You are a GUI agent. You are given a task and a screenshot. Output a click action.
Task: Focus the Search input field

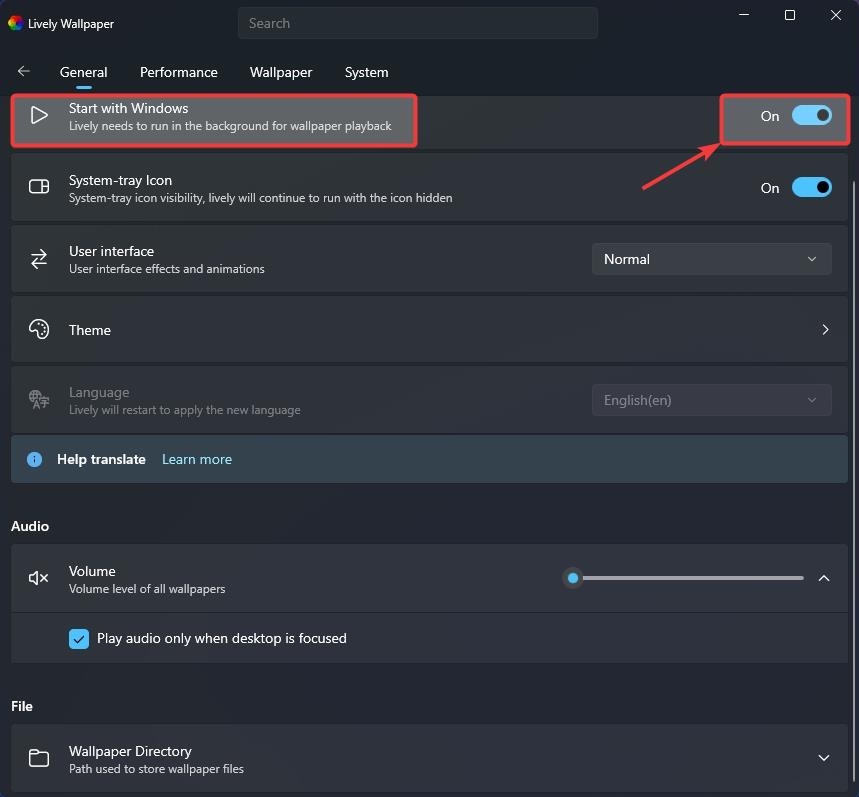(417, 23)
